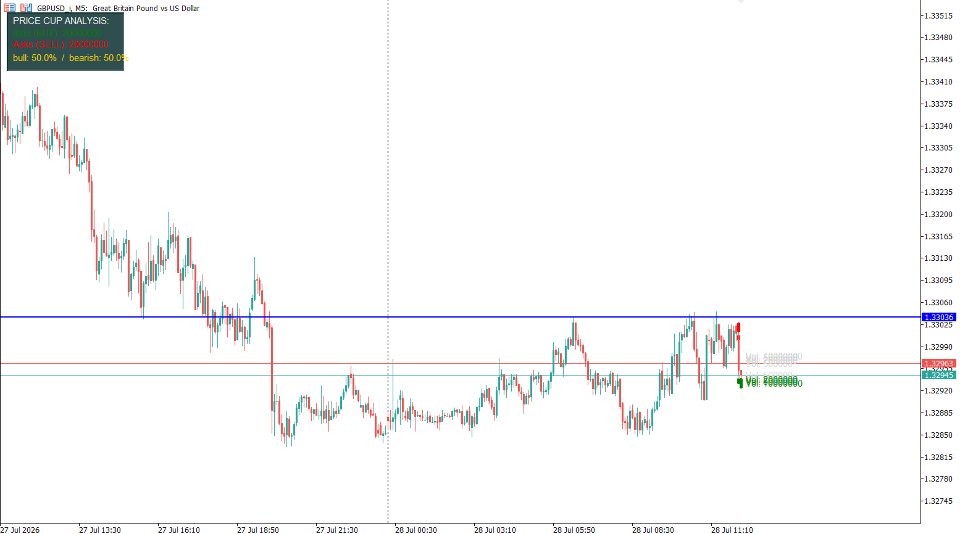Open the Depth of Market icon
Viewport: 960px width, 534px height.
26,8
